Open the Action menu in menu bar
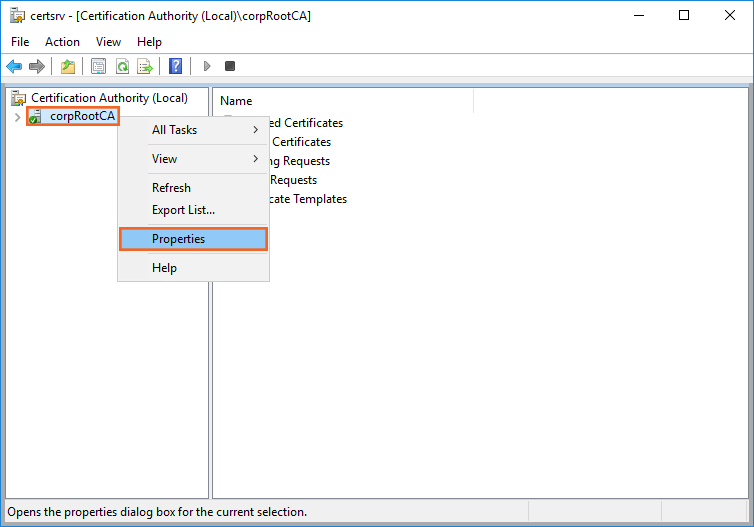Viewport: 754px width, 527px height. pyautogui.click(x=62, y=42)
